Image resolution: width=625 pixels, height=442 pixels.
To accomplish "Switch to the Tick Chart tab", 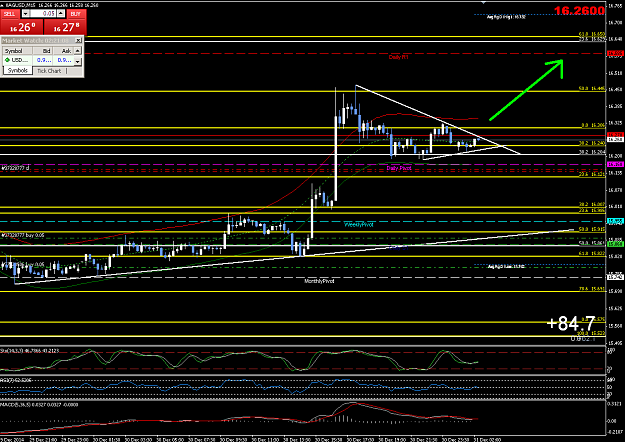I will pos(49,71).
